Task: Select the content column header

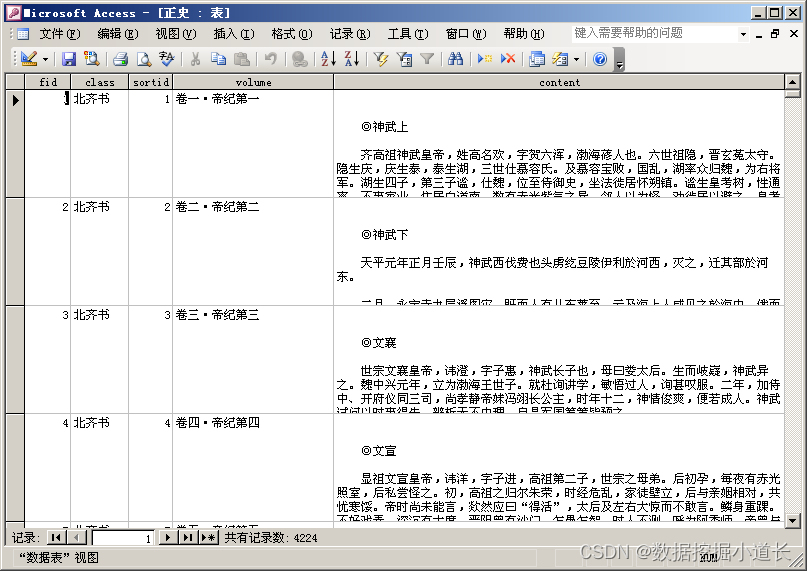Action: tap(559, 82)
